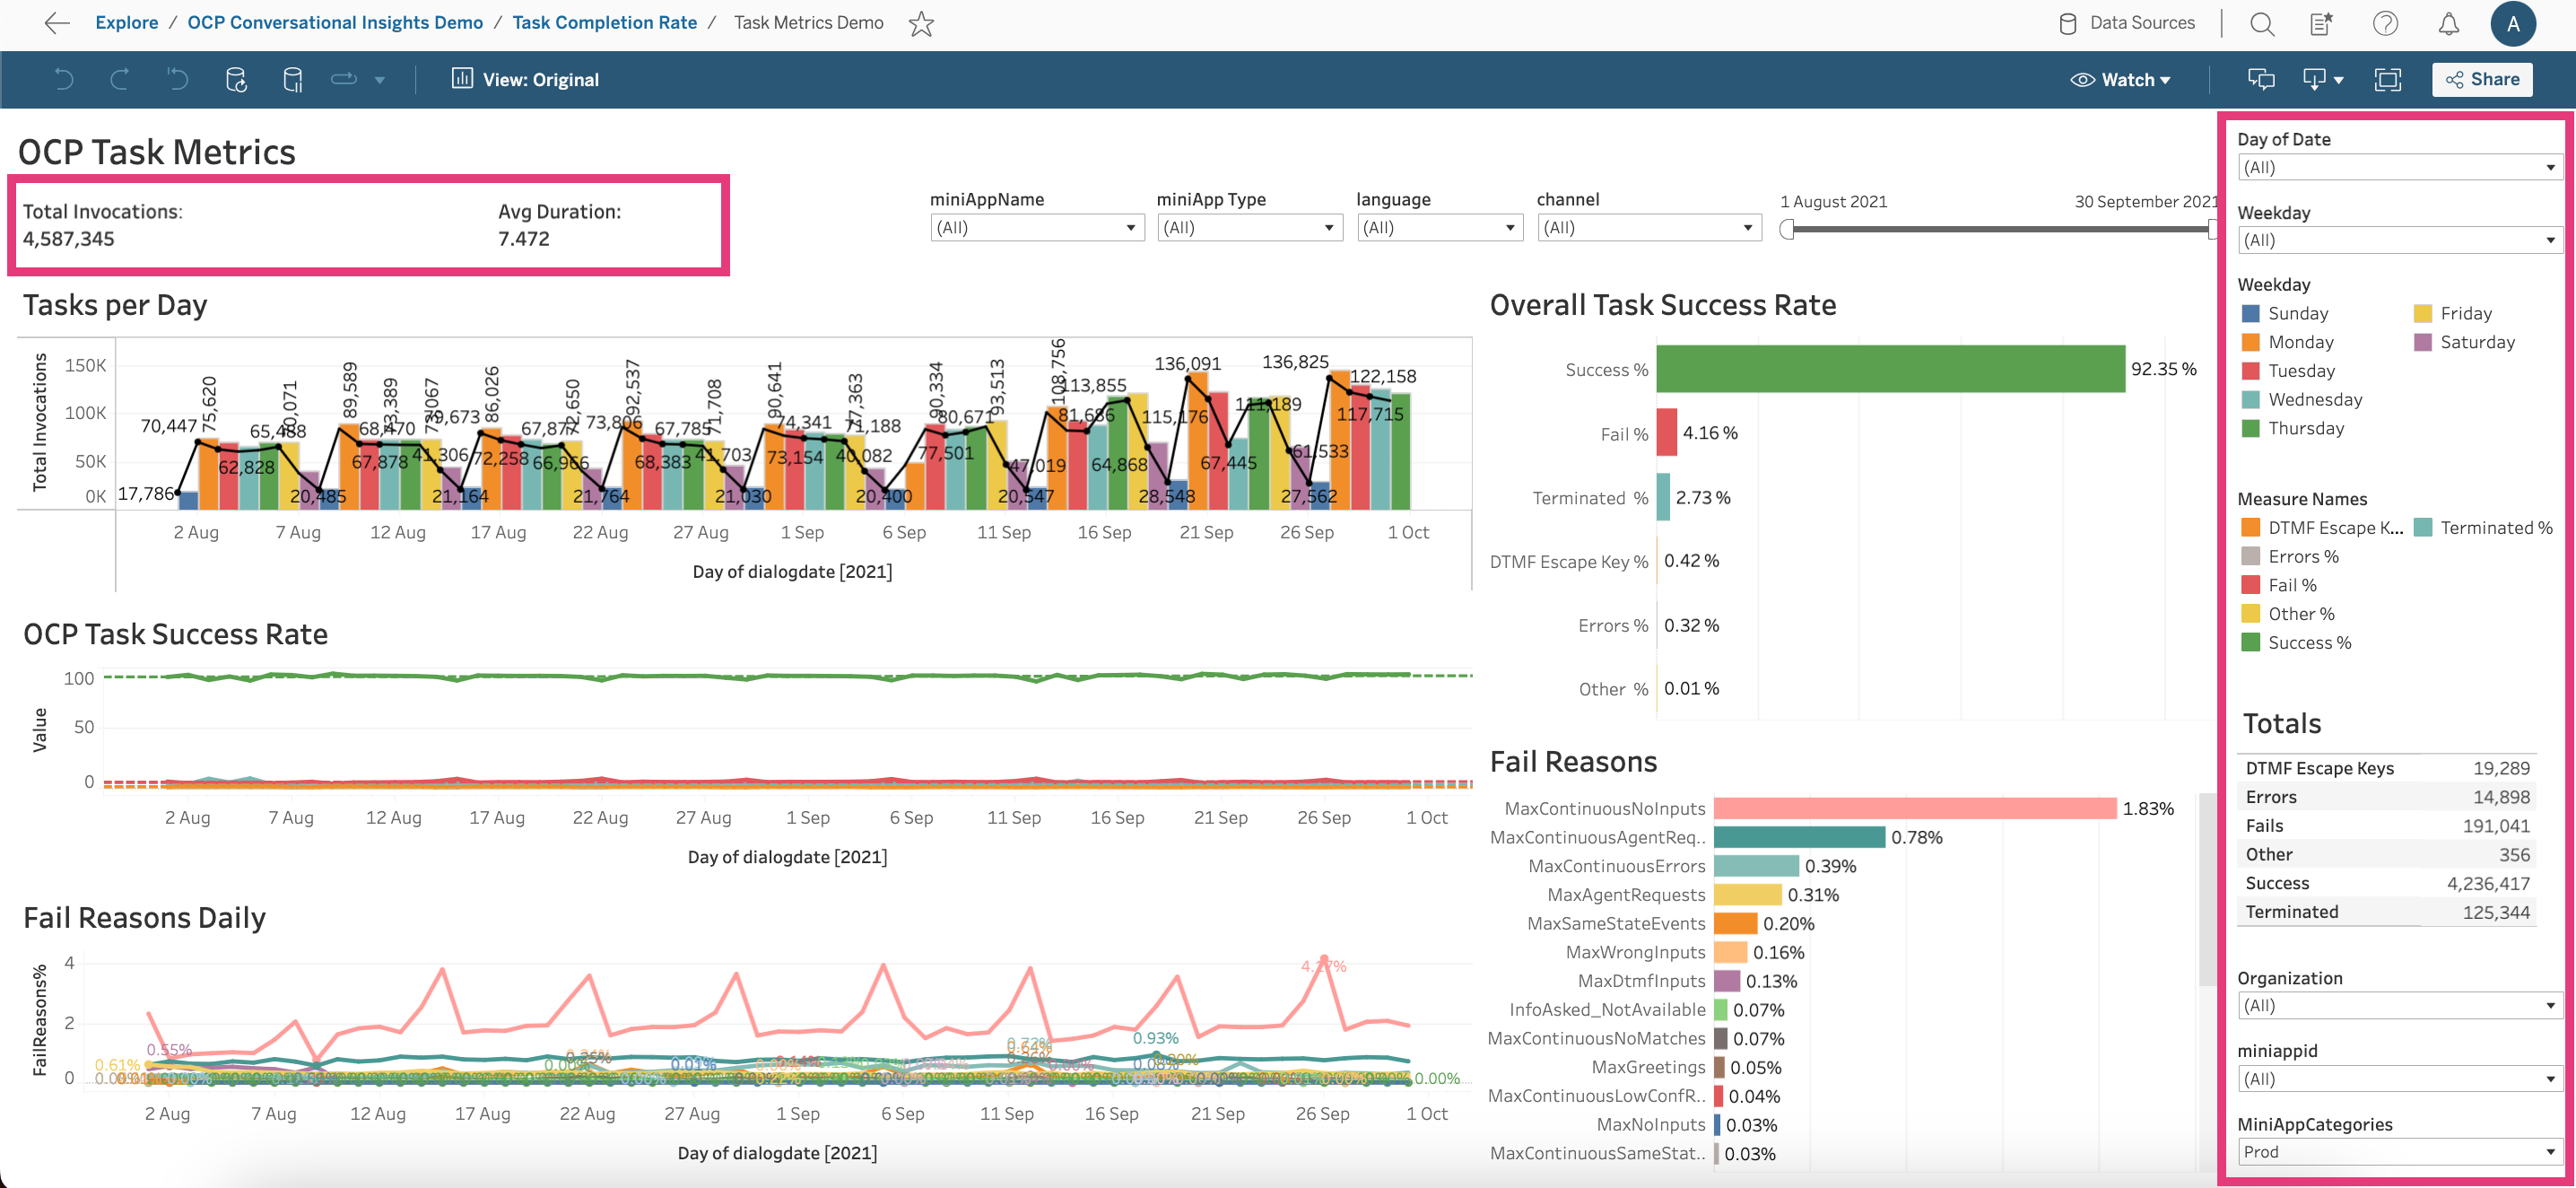
Task: Open the search magnifier icon
Action: point(2262,23)
